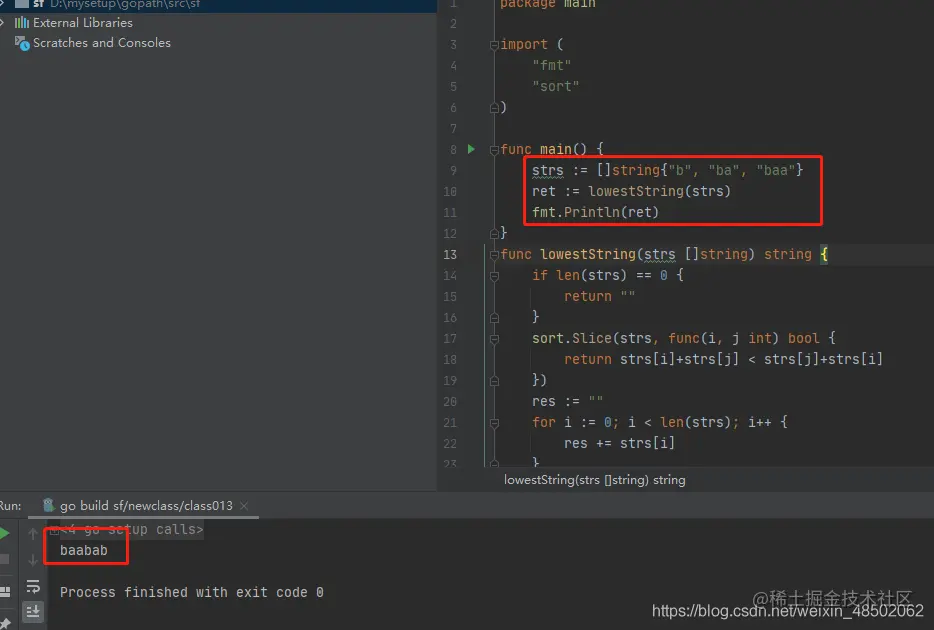Click lowestString breadcrumb below editor
934x630 pixels.
(594, 480)
